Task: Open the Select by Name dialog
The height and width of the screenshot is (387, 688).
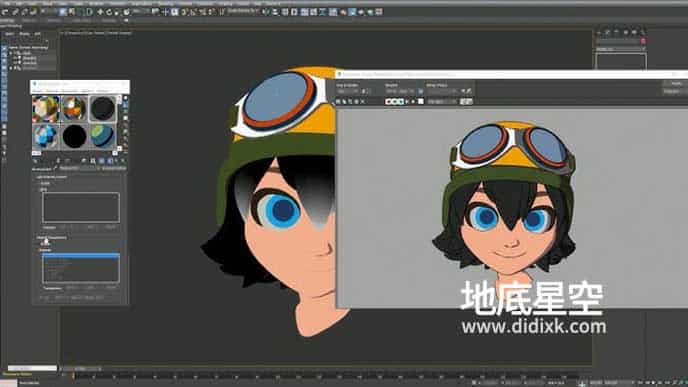Action: coord(71,12)
